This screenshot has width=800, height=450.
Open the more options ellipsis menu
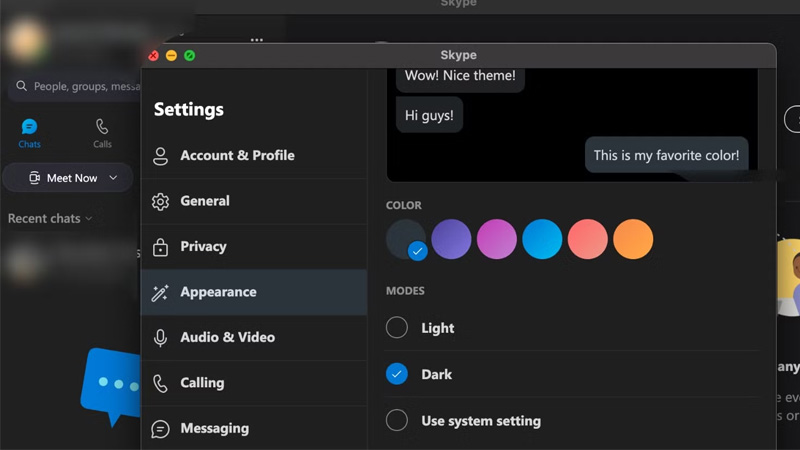pos(257,41)
